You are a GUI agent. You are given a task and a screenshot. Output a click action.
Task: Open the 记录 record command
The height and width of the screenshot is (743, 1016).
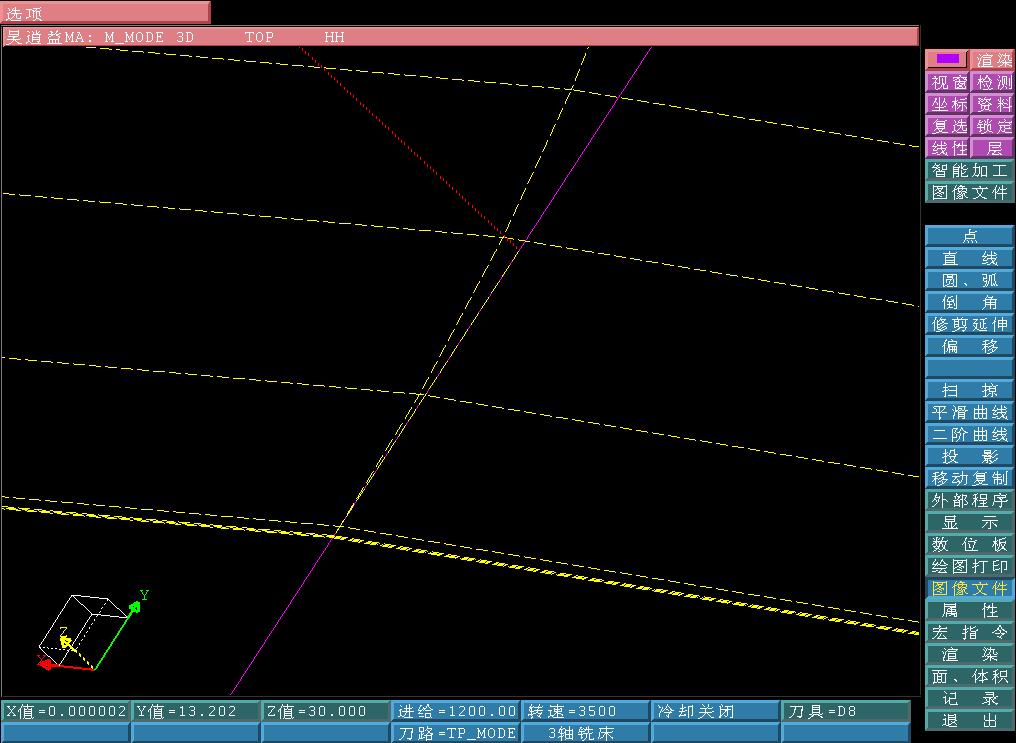click(x=970, y=698)
